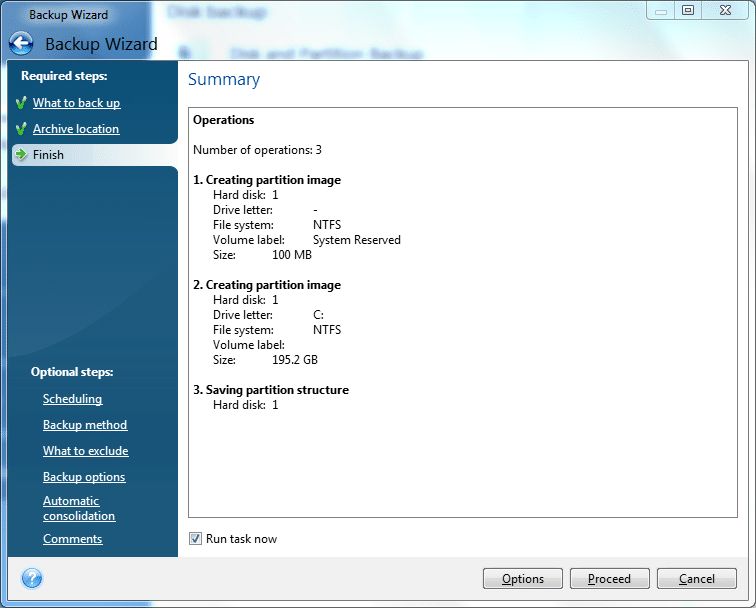Screen dimensions: 756x608
Task: Open the Backup options step
Action: click(x=84, y=477)
